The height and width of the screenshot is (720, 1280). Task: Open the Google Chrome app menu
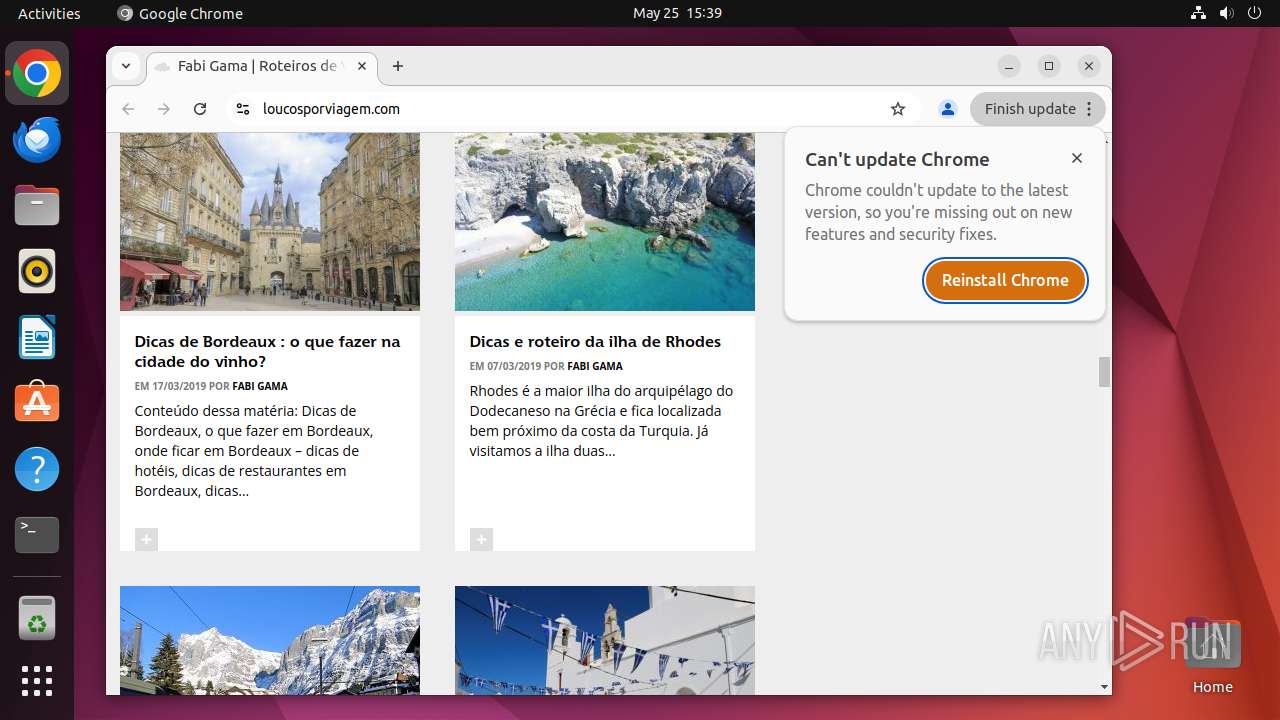[180, 13]
